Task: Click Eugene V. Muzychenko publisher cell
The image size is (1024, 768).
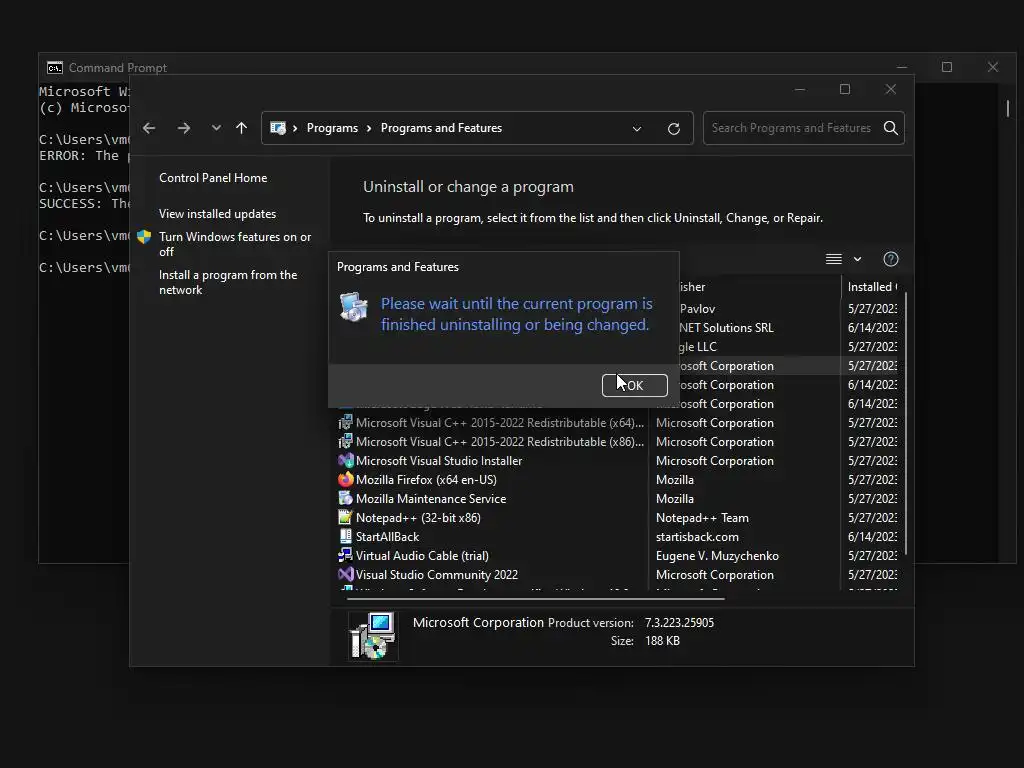Action: (x=717, y=555)
